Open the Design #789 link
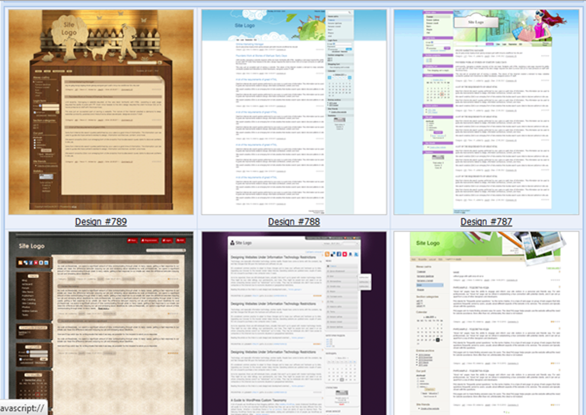Image resolution: width=586 pixels, height=415 pixels. click(x=101, y=222)
